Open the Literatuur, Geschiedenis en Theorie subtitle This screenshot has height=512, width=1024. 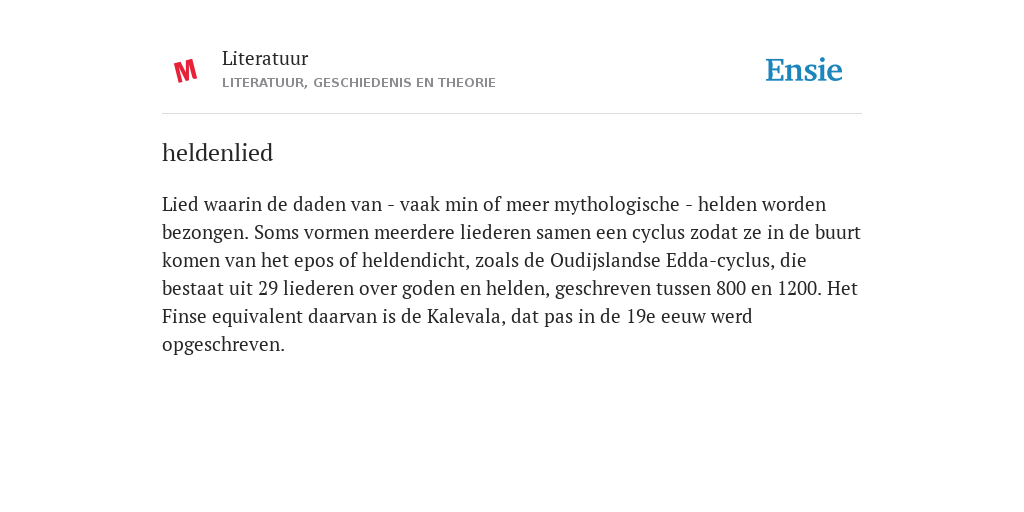(359, 83)
